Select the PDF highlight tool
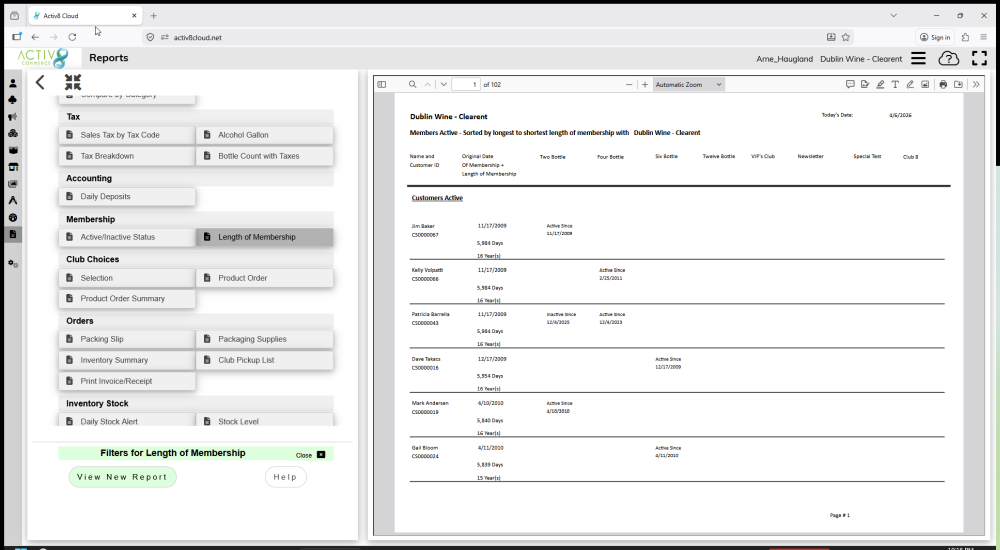 tap(880, 84)
